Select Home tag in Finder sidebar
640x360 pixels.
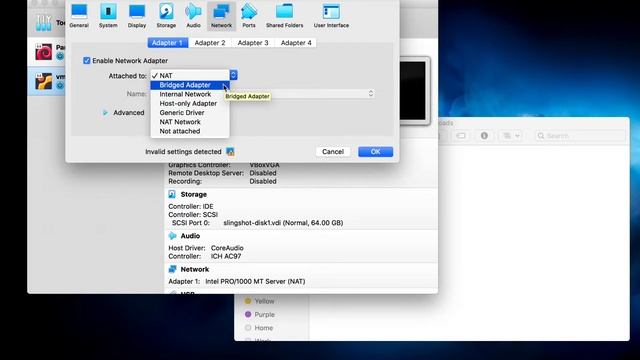[264, 328]
